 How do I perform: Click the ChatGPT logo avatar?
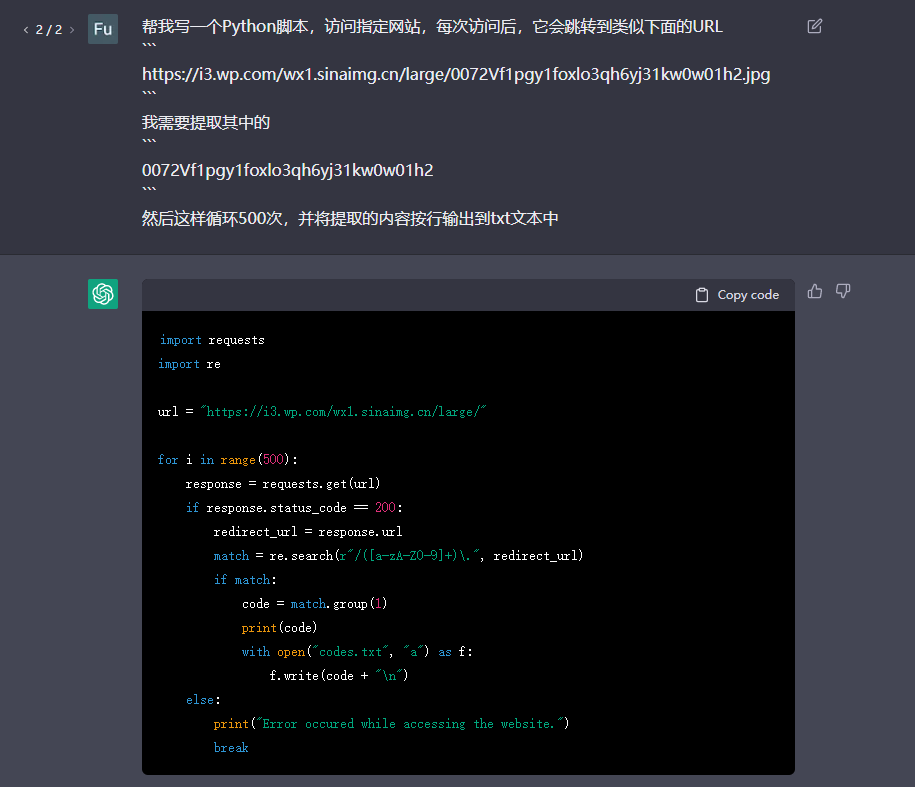[x=103, y=293]
